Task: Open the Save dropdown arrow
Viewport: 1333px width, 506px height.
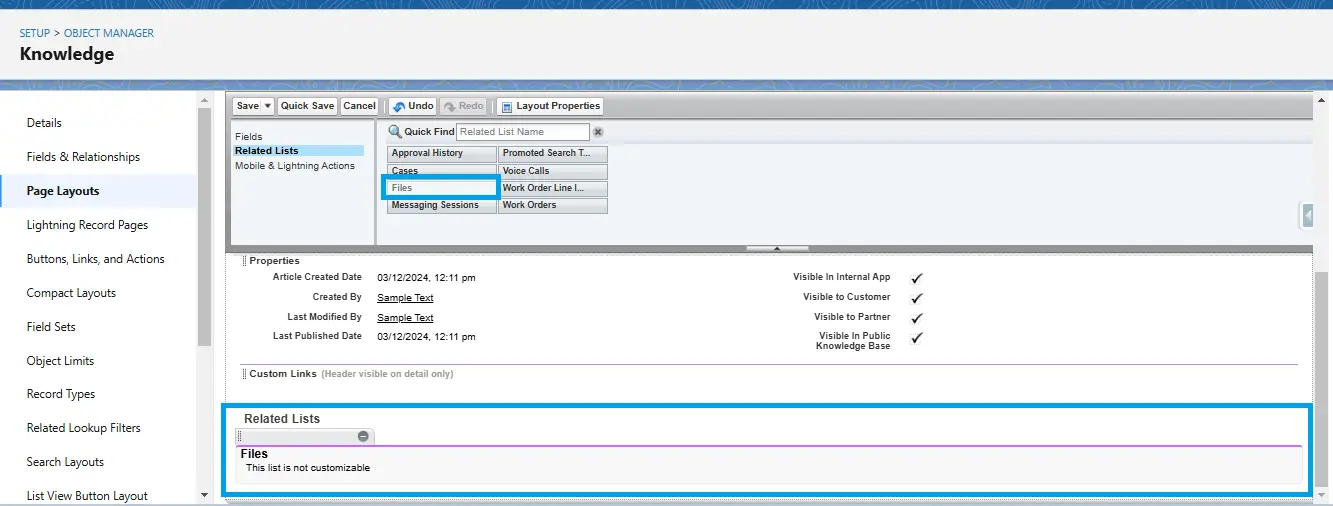Action: [x=268, y=106]
